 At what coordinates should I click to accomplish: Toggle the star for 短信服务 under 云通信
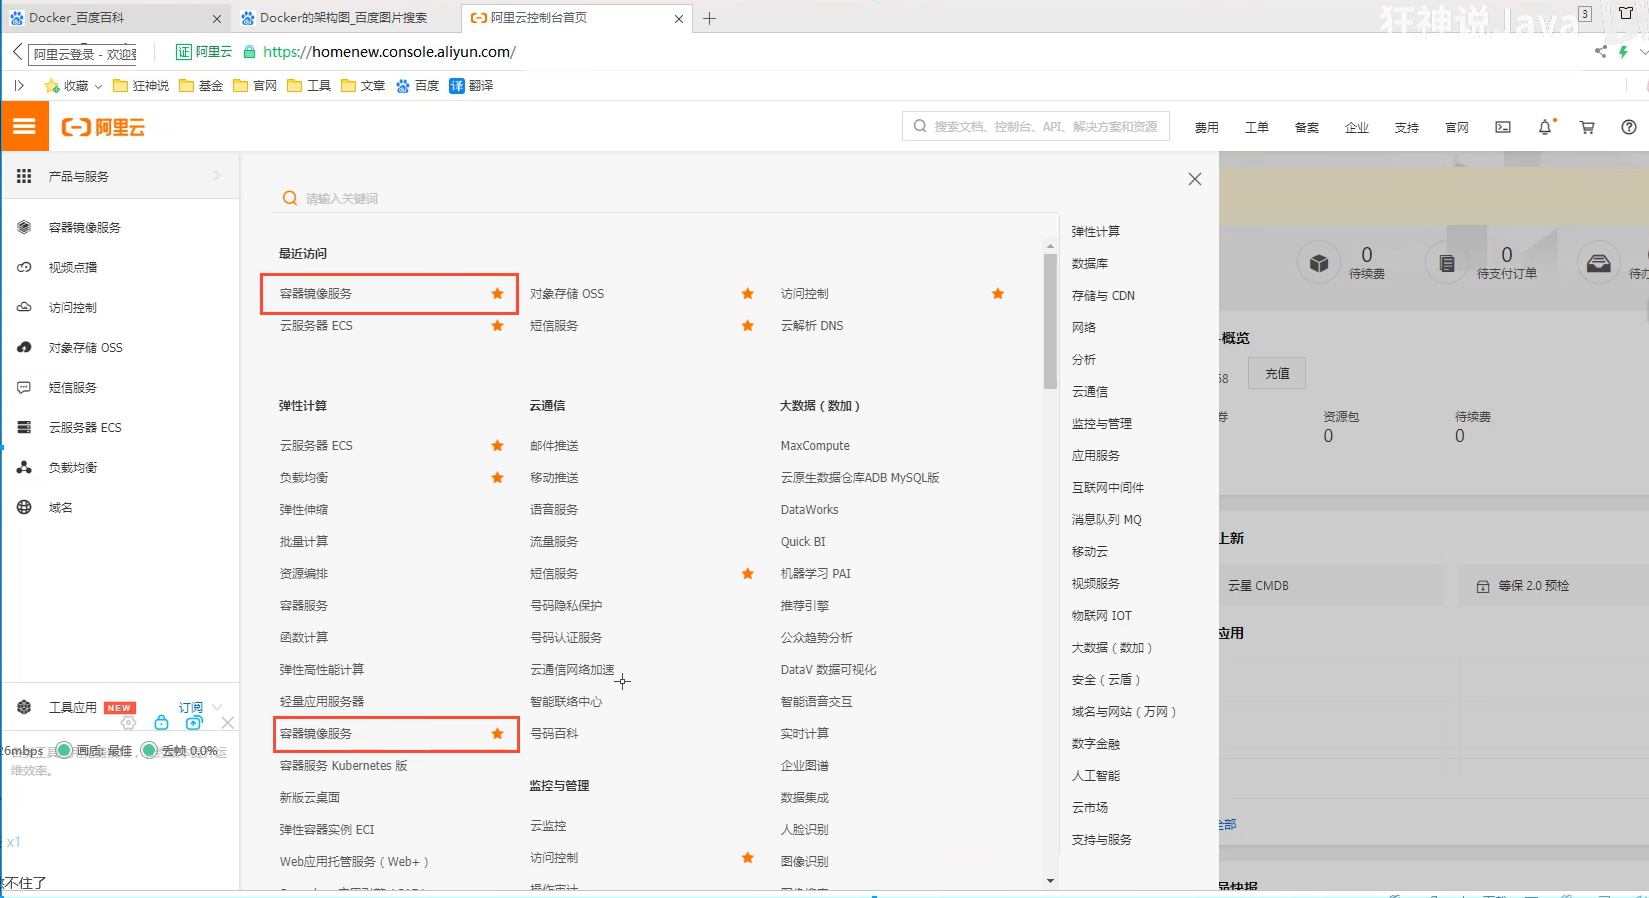pyautogui.click(x=747, y=573)
